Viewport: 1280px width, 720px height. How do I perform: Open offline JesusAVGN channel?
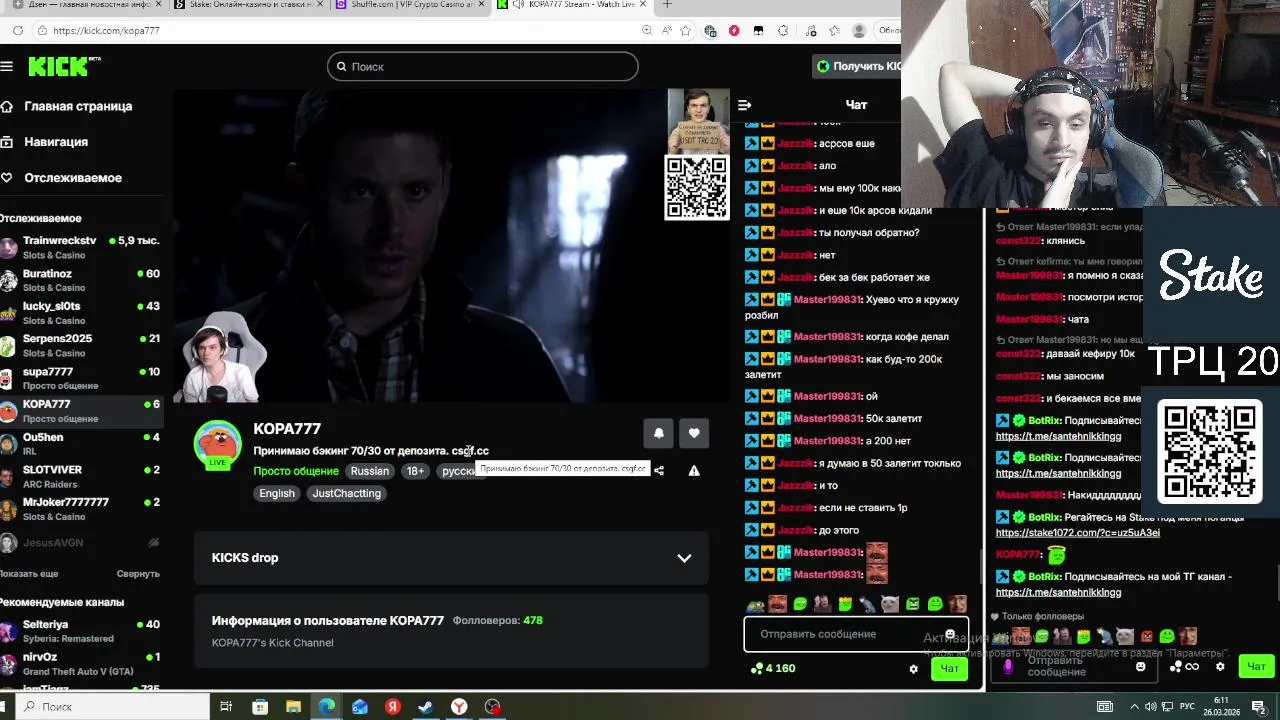(80, 543)
